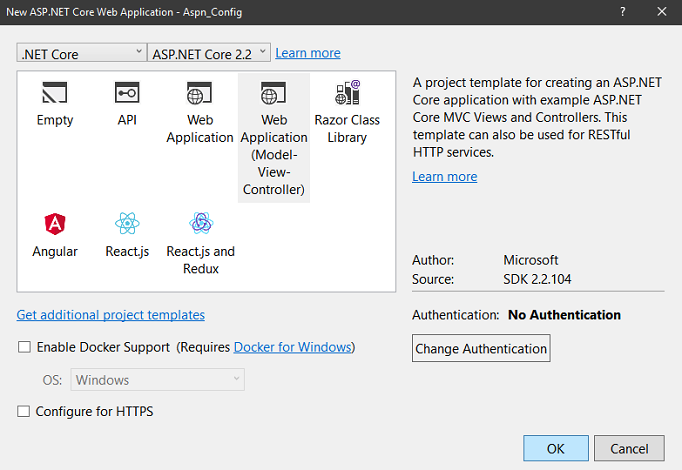
Task: Open the ASP.NET Core 2.2 version dropdown
Action: pos(209,53)
